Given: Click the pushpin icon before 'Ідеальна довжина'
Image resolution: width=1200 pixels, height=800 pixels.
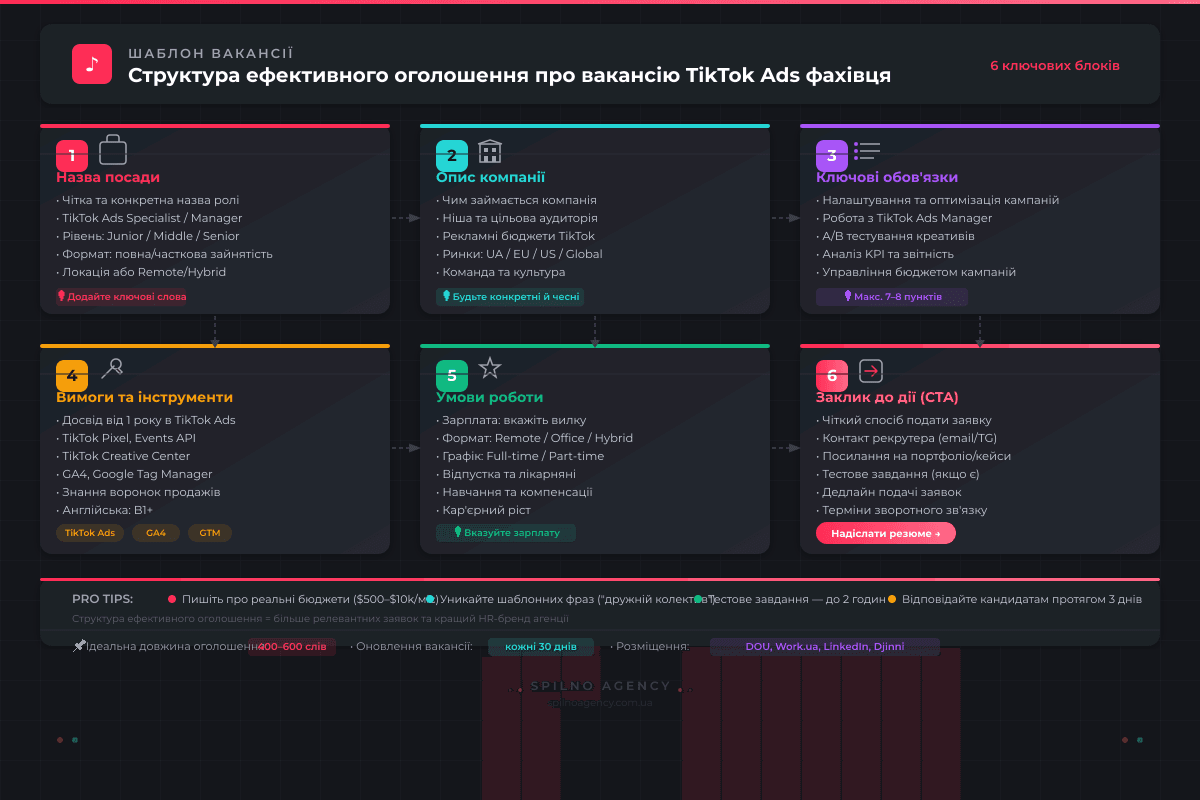Looking at the screenshot, I should pyautogui.click(x=79, y=646).
